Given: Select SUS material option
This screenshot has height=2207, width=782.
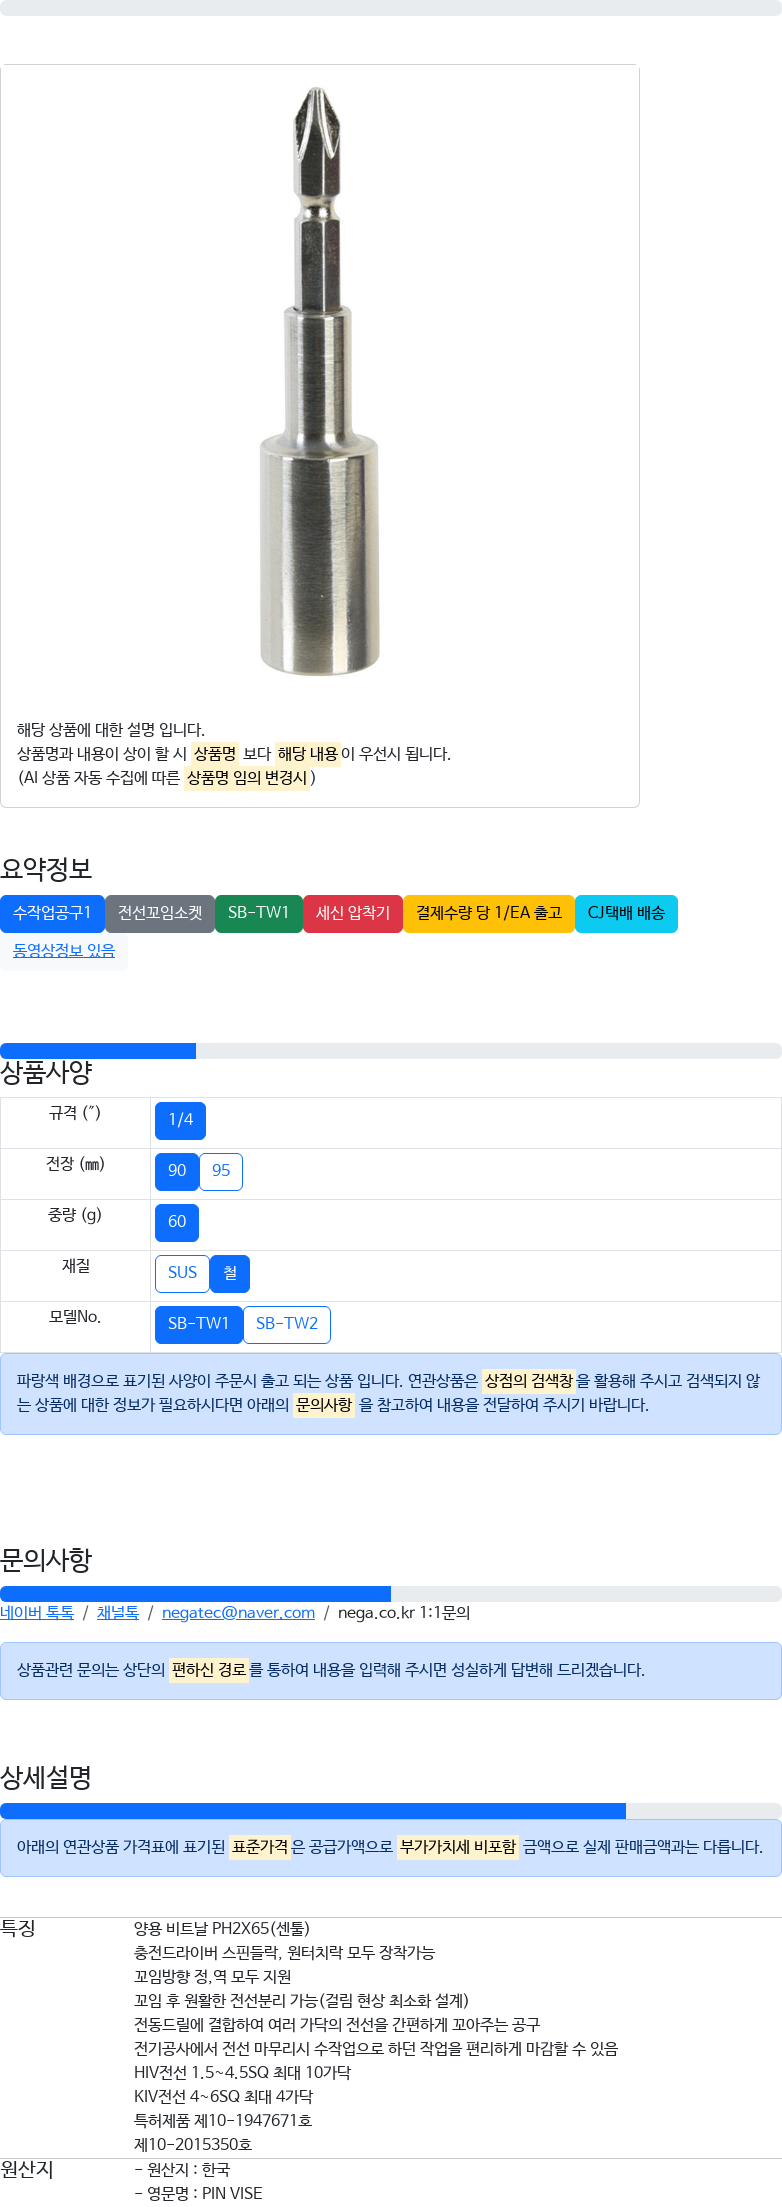Looking at the screenshot, I should (x=182, y=1273).
